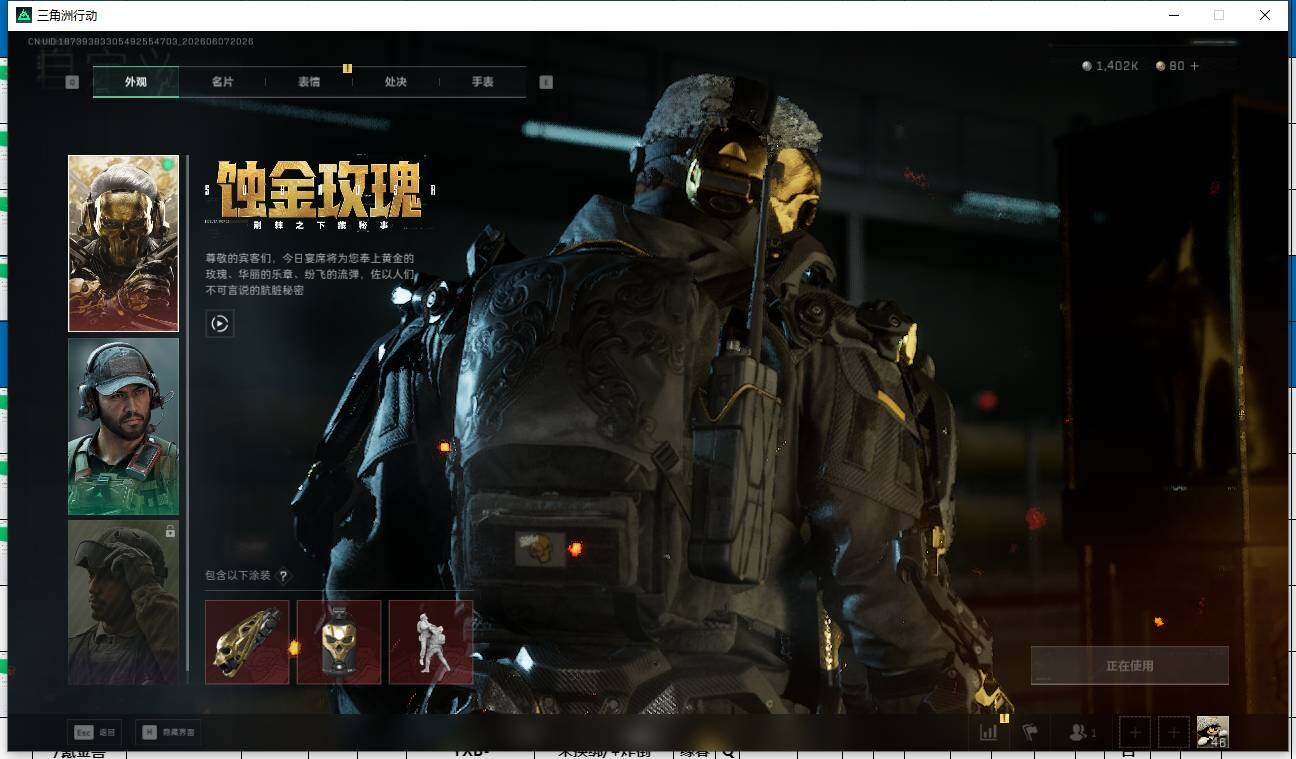Select the bearded operator with cap skin thumbnail

[x=123, y=426]
